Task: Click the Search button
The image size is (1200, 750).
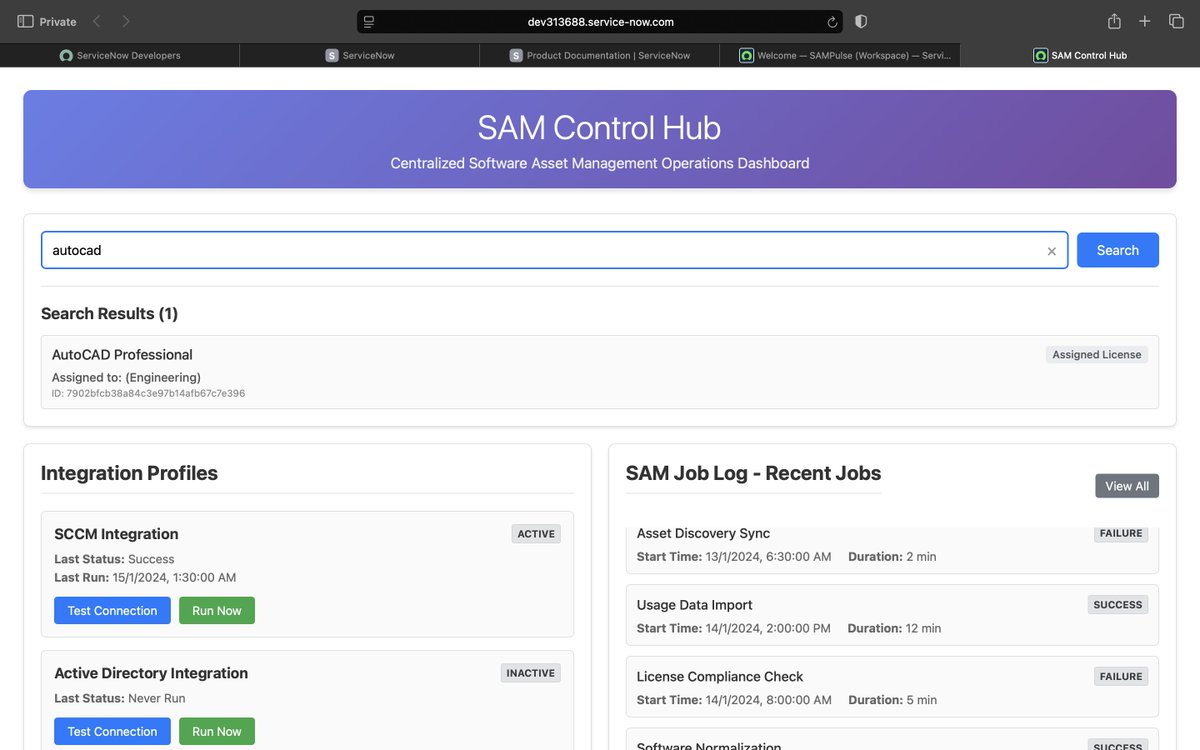Action: point(1117,250)
